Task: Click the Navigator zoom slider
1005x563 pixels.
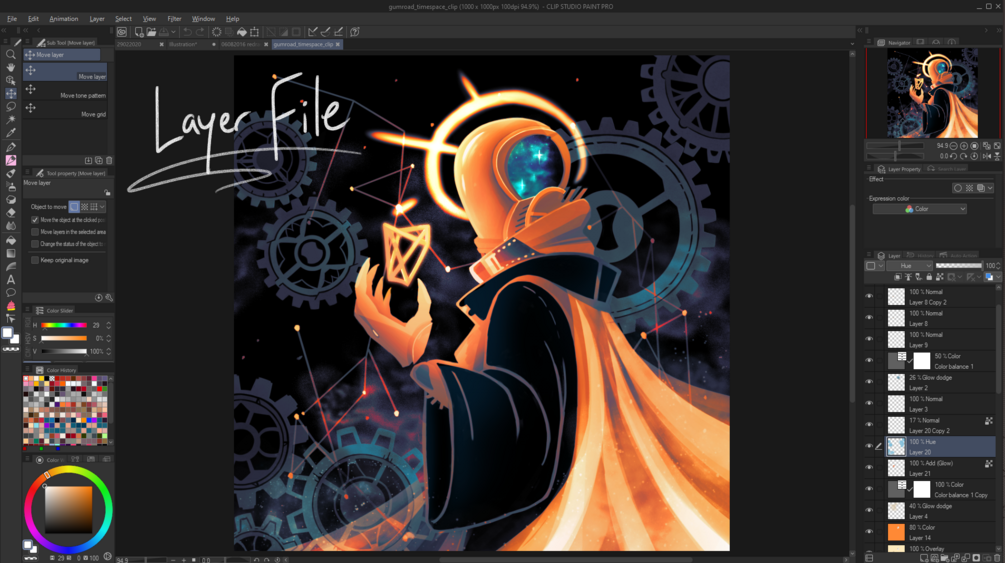Action: (x=895, y=146)
